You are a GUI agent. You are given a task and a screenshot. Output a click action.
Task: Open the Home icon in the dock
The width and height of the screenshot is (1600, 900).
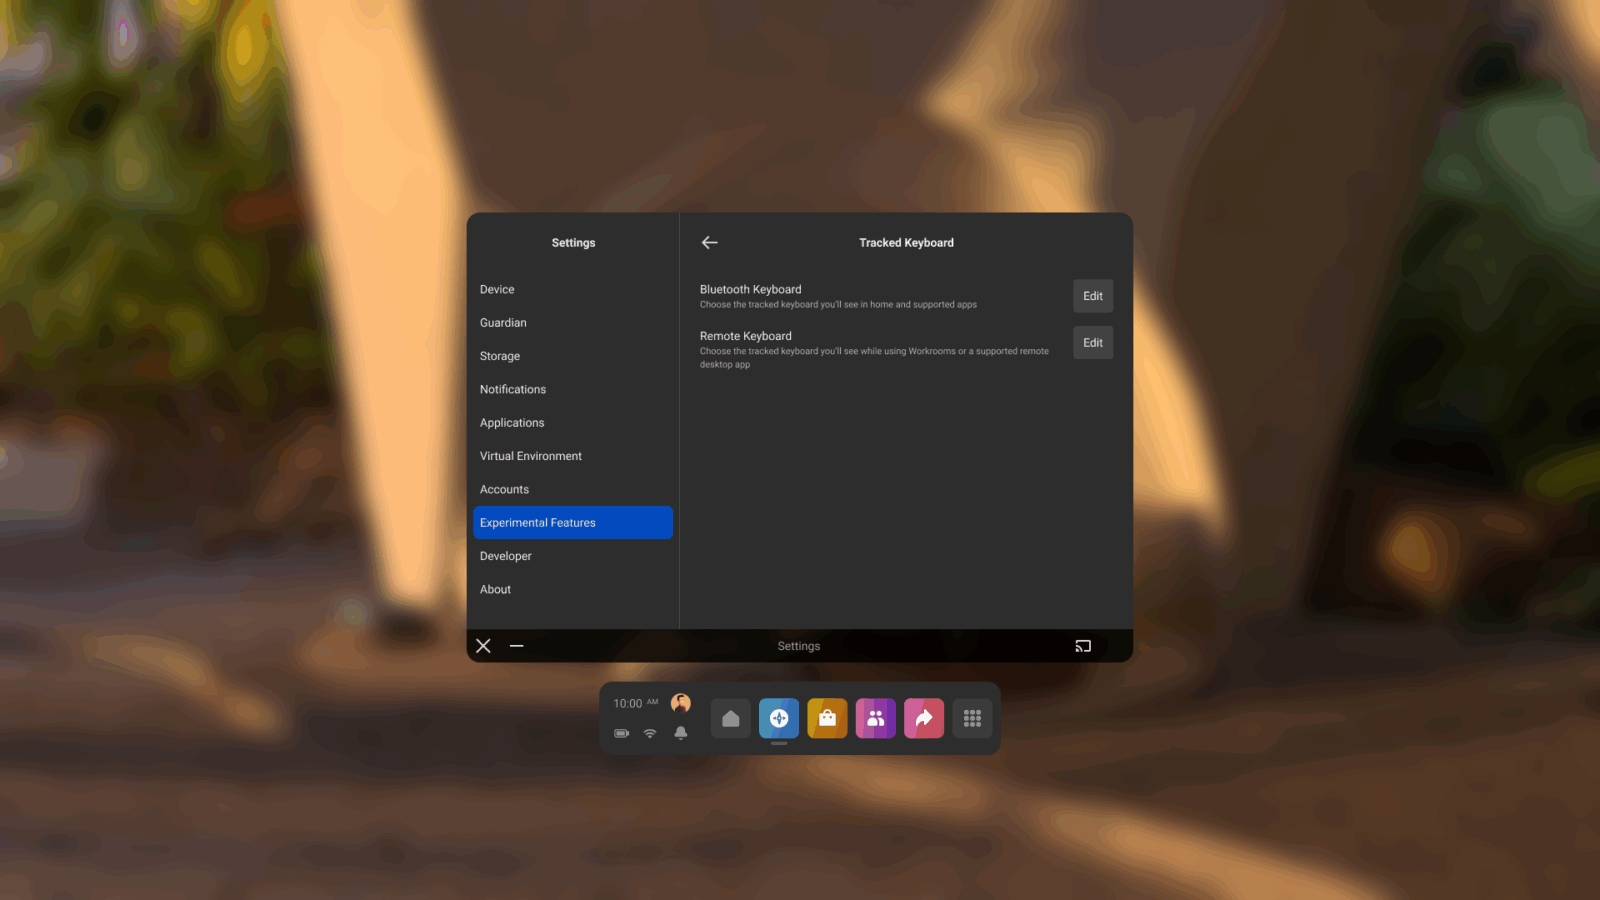pos(731,719)
